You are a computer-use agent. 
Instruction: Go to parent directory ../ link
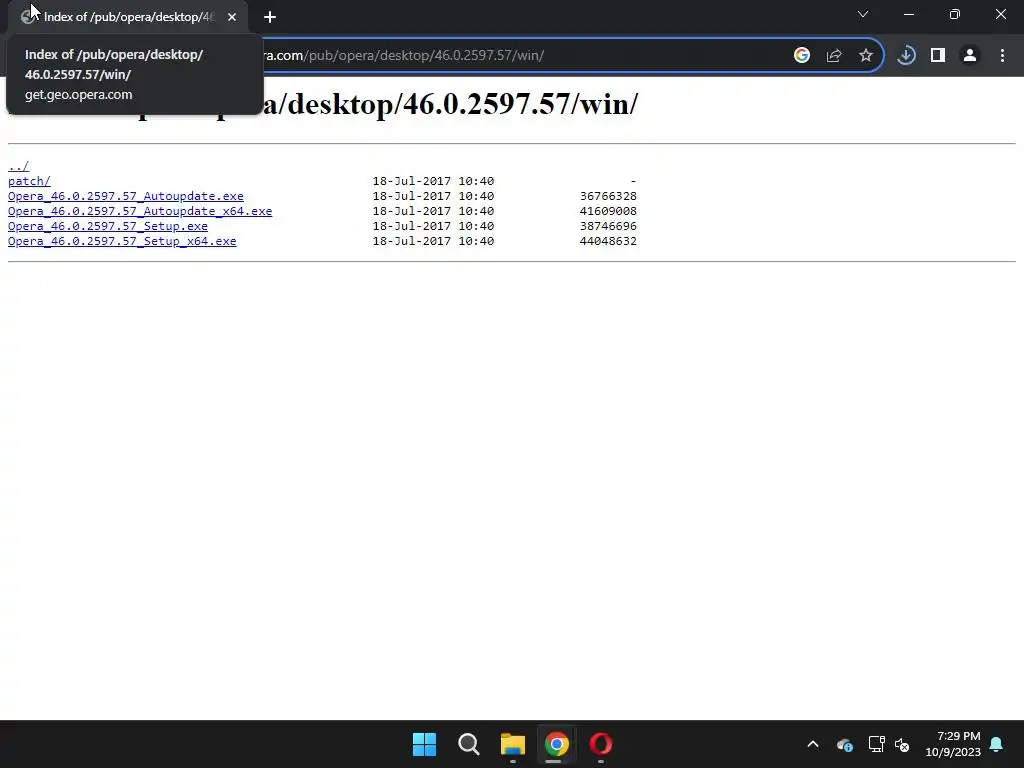click(18, 166)
